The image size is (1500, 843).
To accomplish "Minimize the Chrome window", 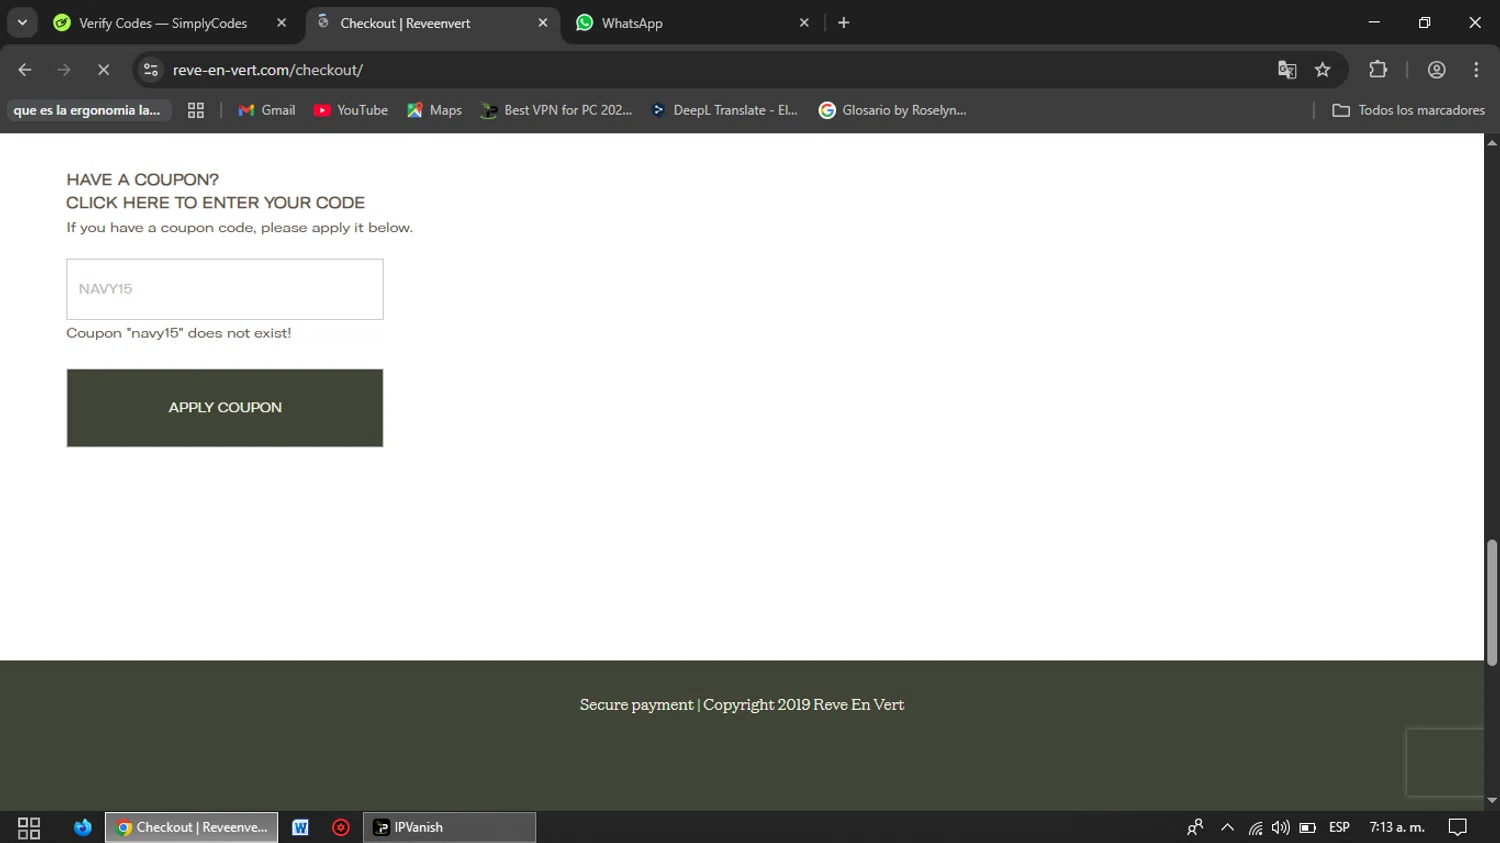I will 1374,22.
